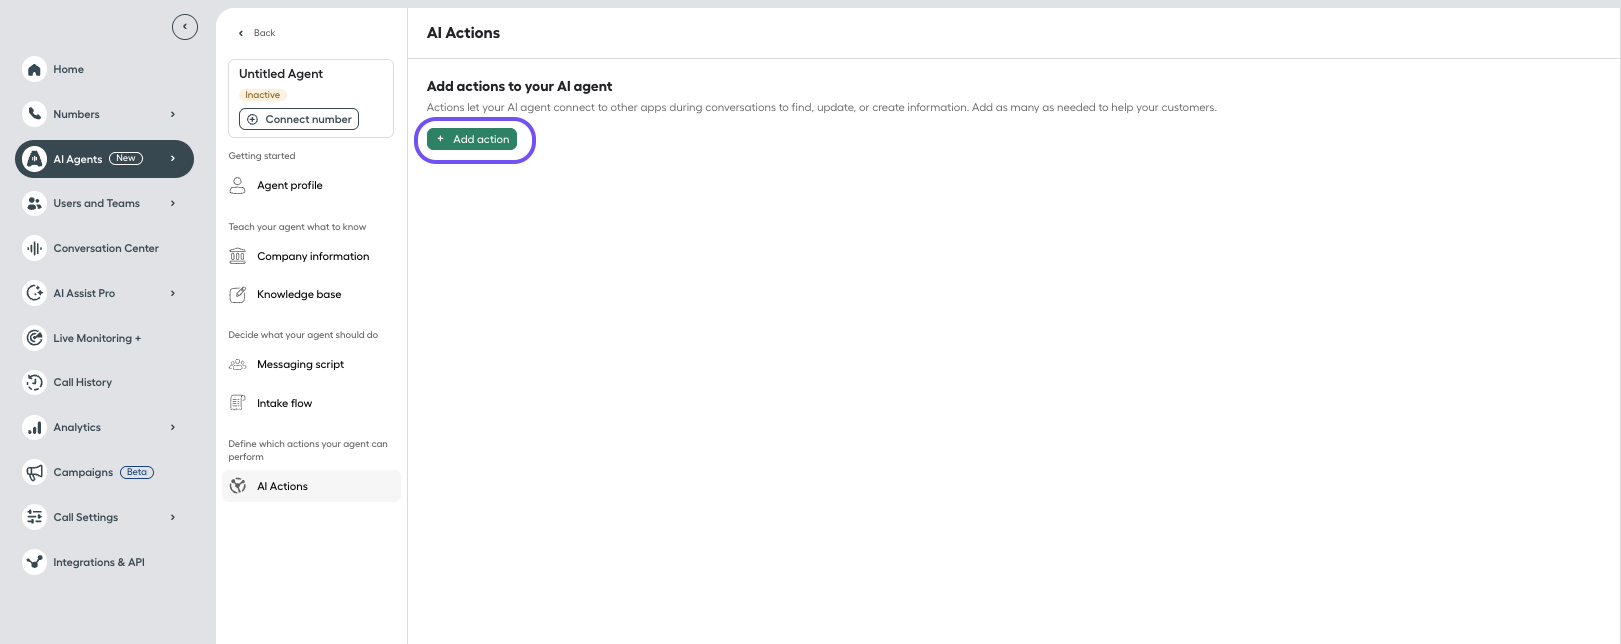
Task: Click the Campaigns megaphone icon
Action: [x=35, y=472]
